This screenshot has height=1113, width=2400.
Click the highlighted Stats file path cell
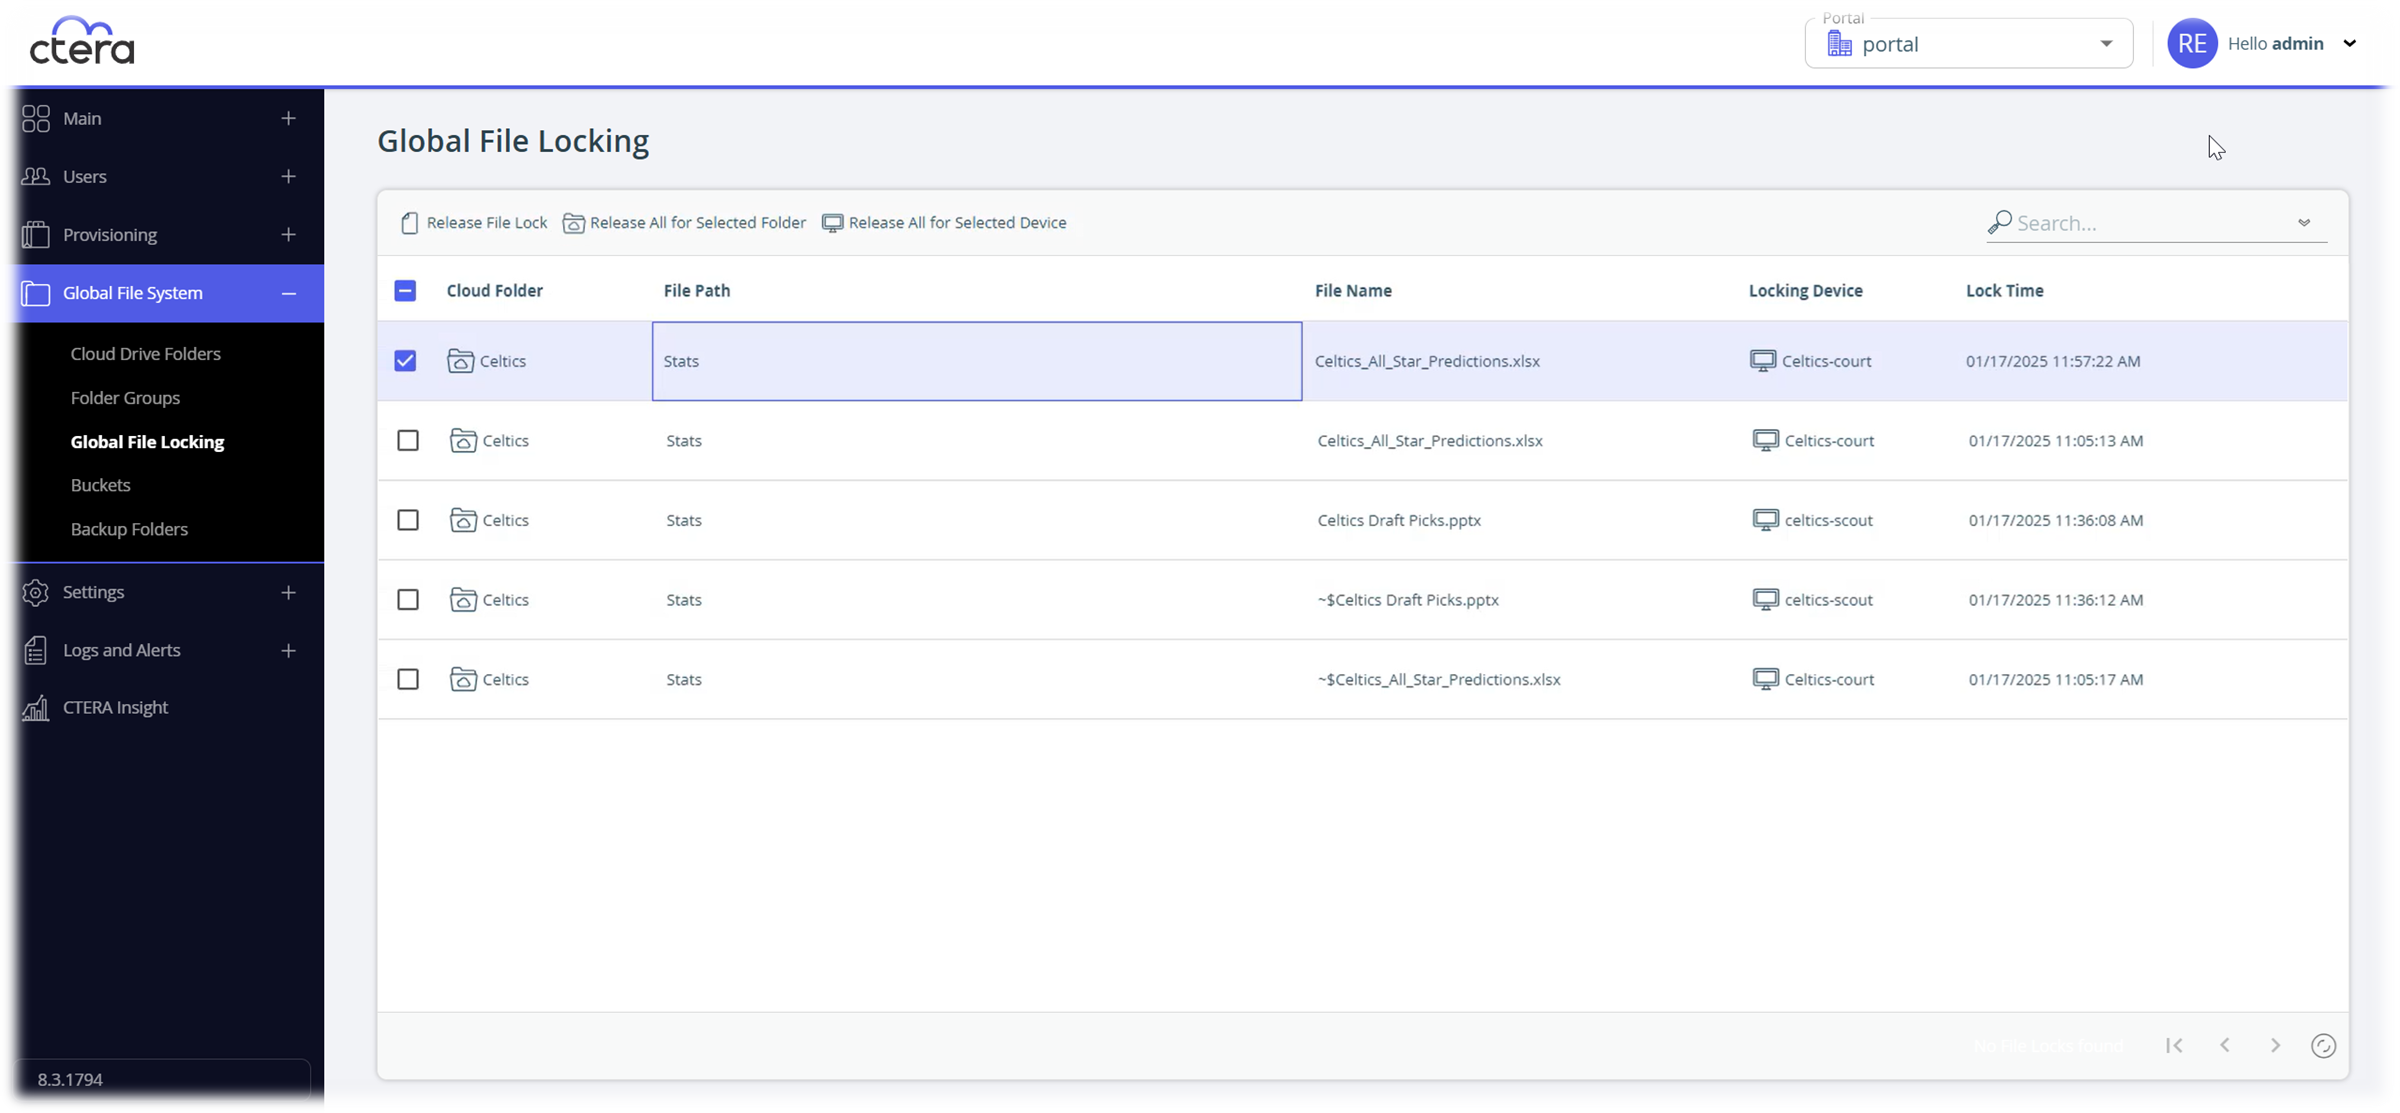(977, 361)
